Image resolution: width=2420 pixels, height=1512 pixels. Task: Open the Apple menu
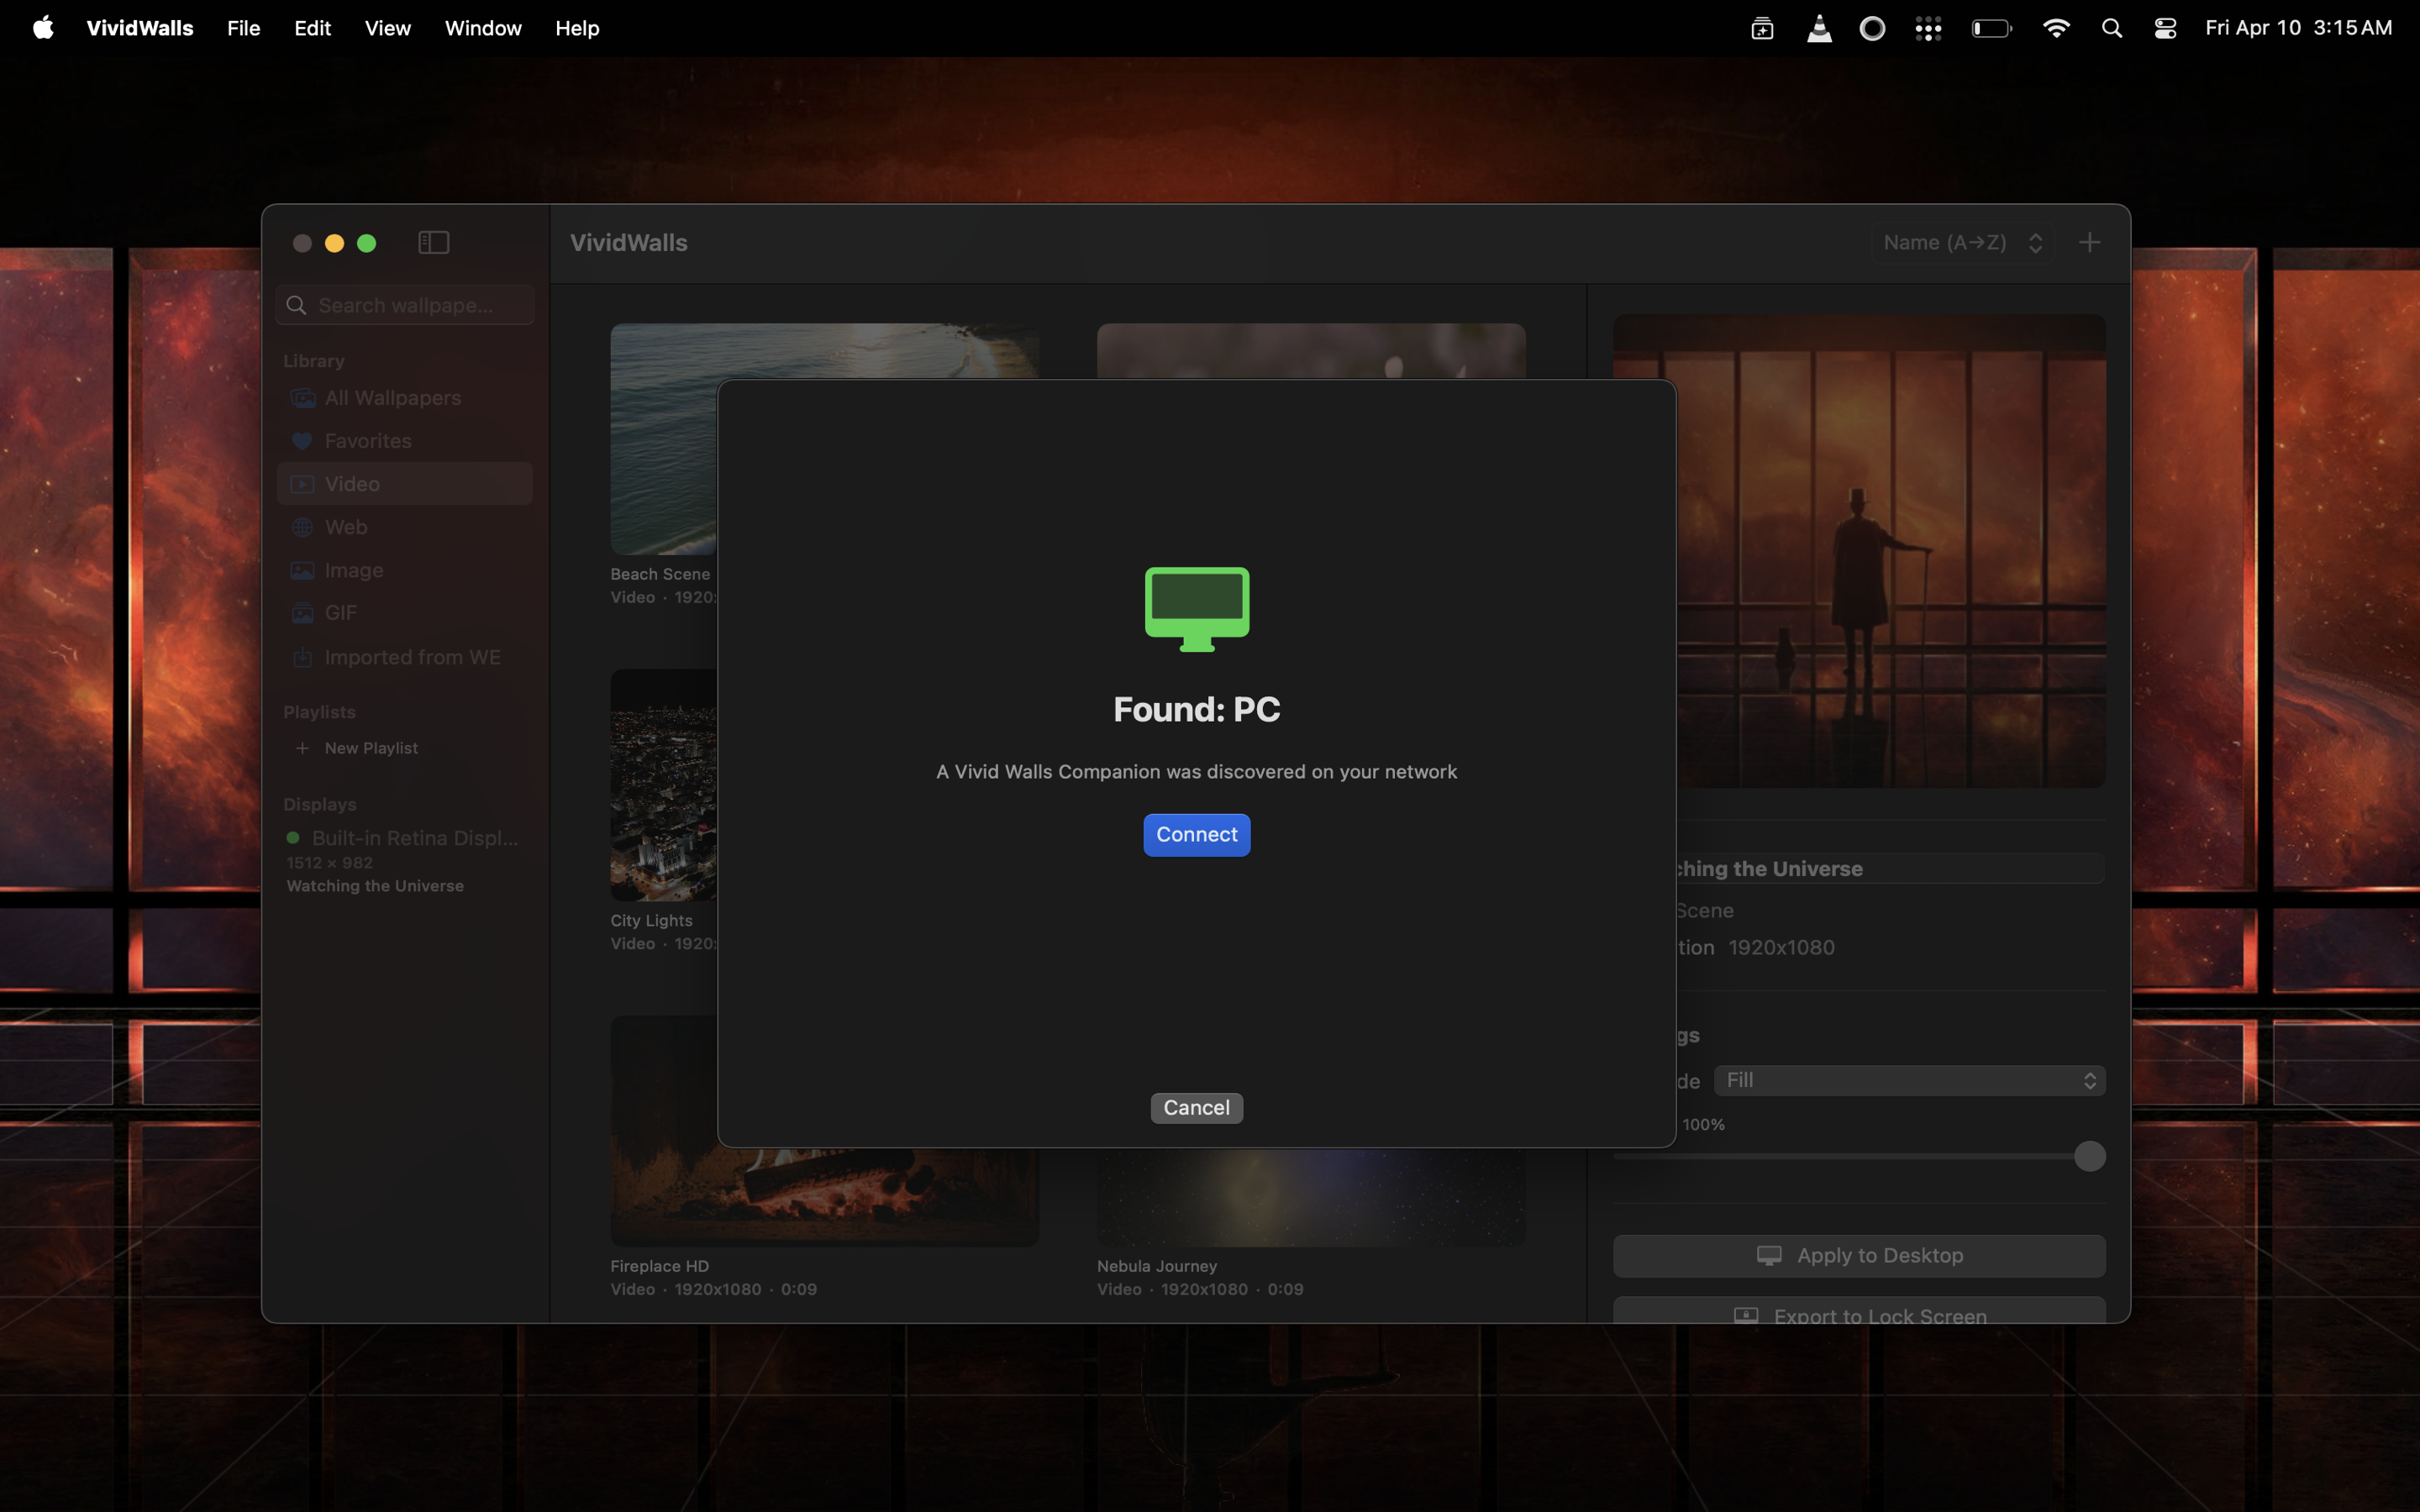(x=43, y=28)
